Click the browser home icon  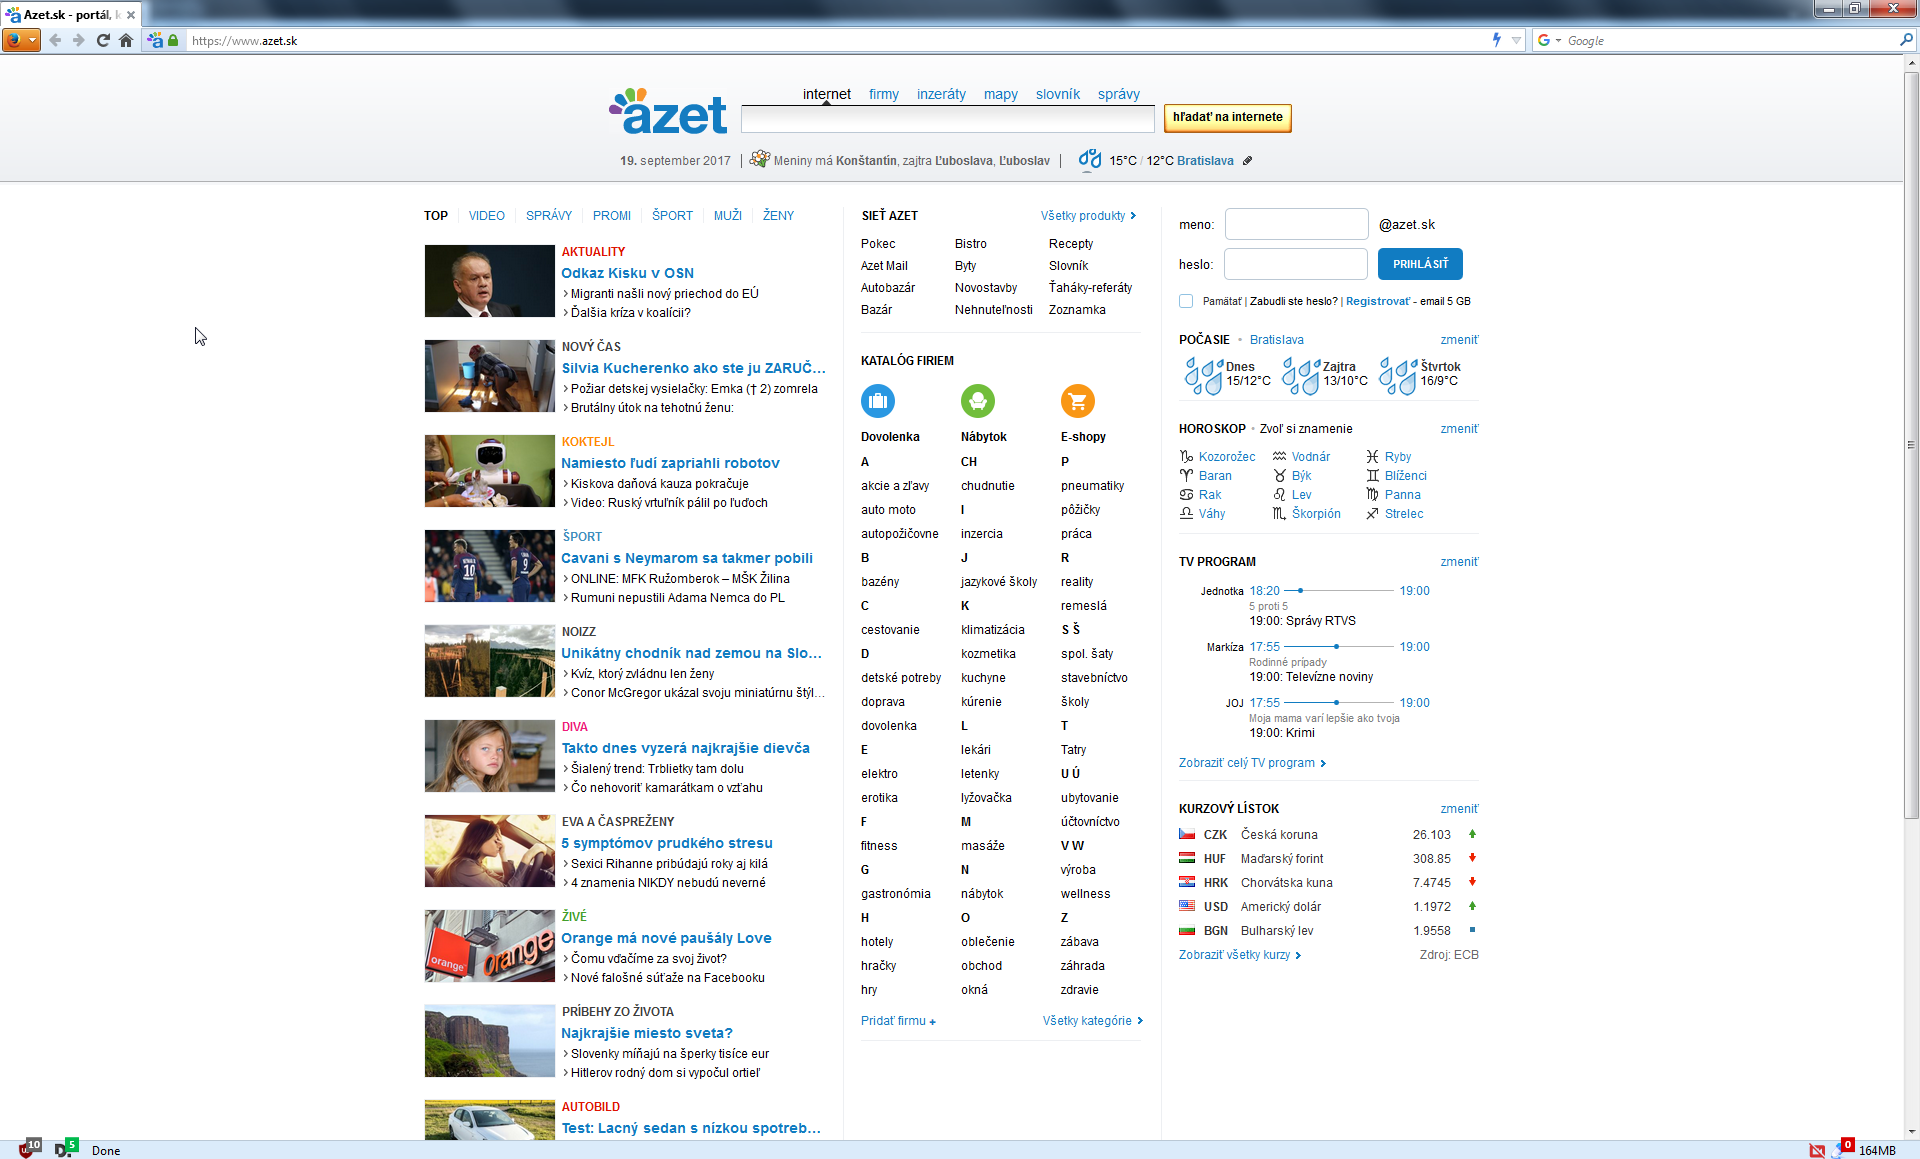pyautogui.click(x=126, y=40)
